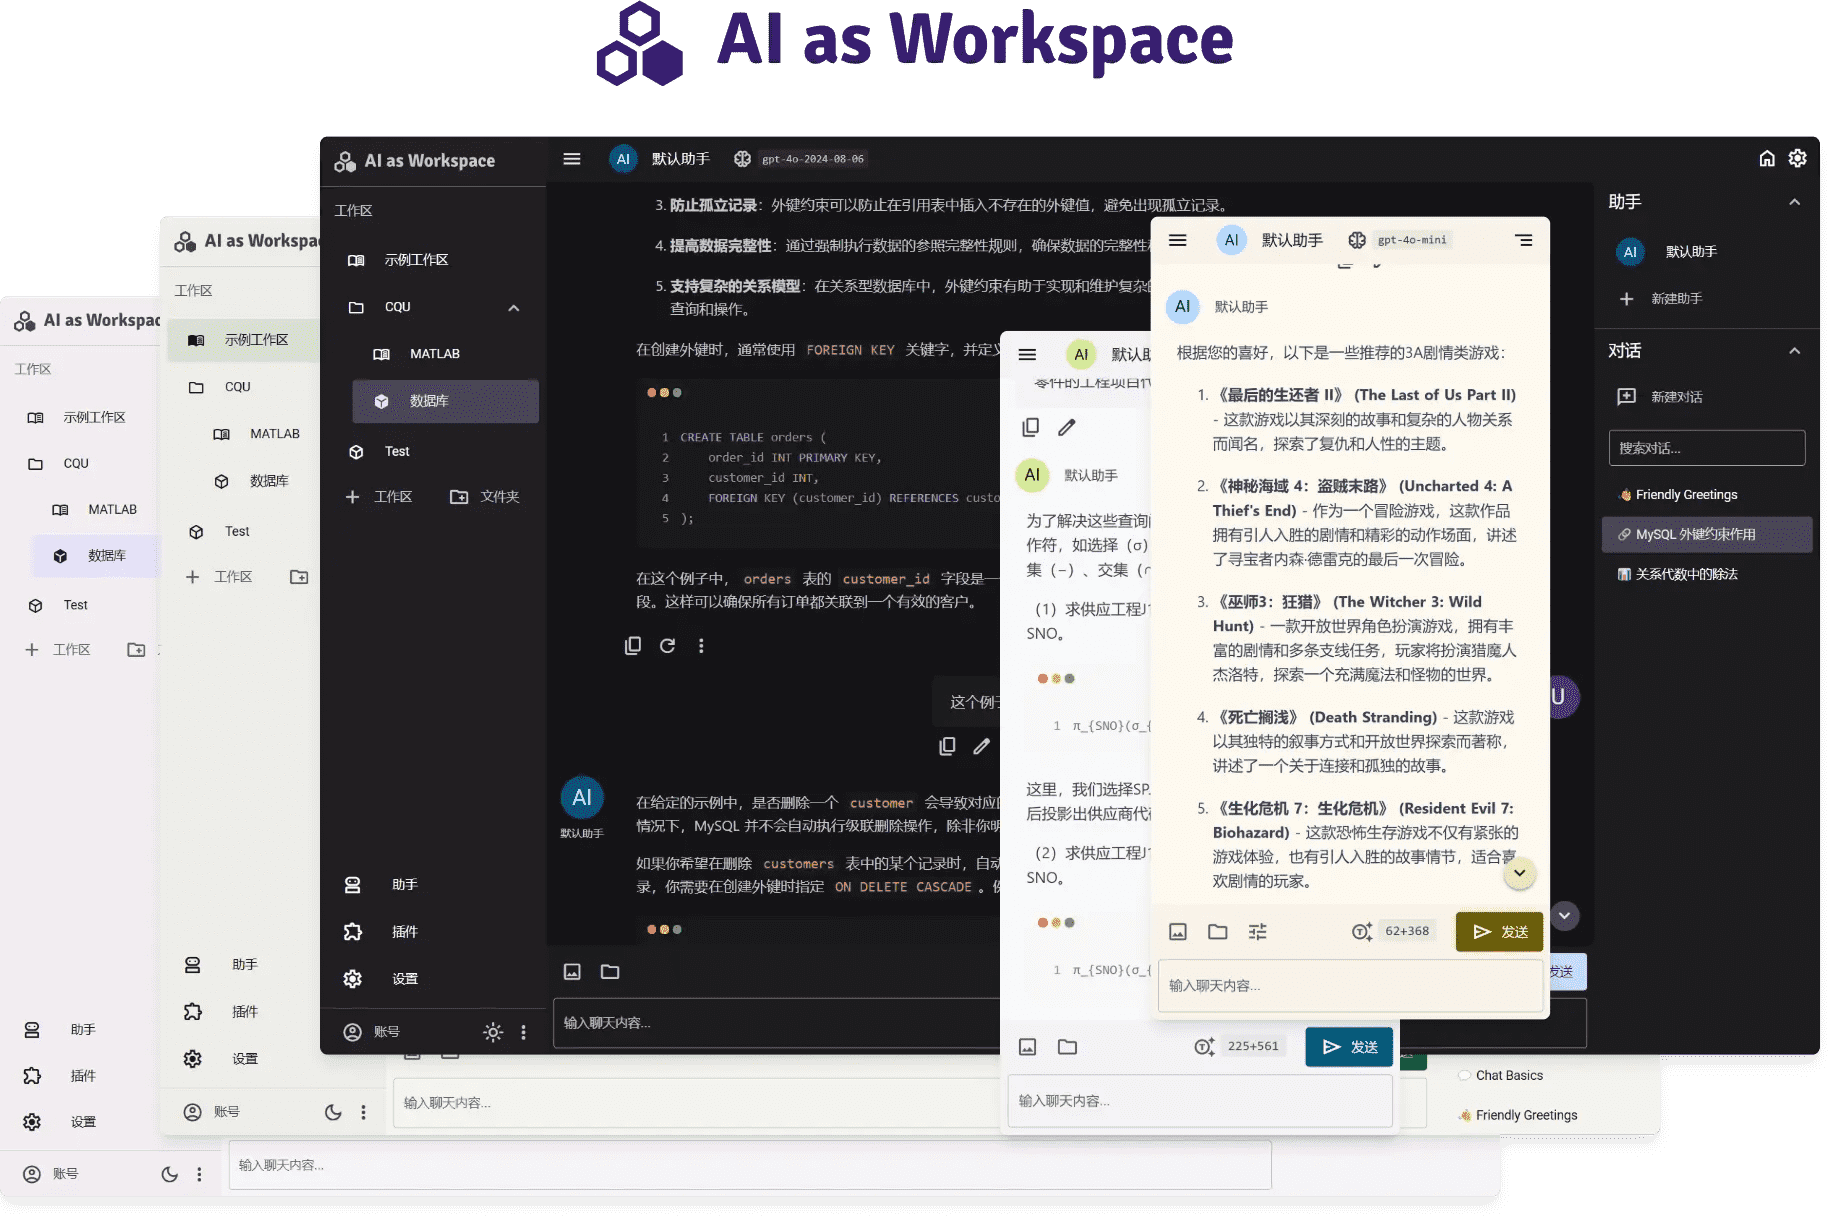Select 数据库 in leftmost light window sidebar
Image resolution: width=1830 pixels, height=1216 pixels.
click(93, 556)
